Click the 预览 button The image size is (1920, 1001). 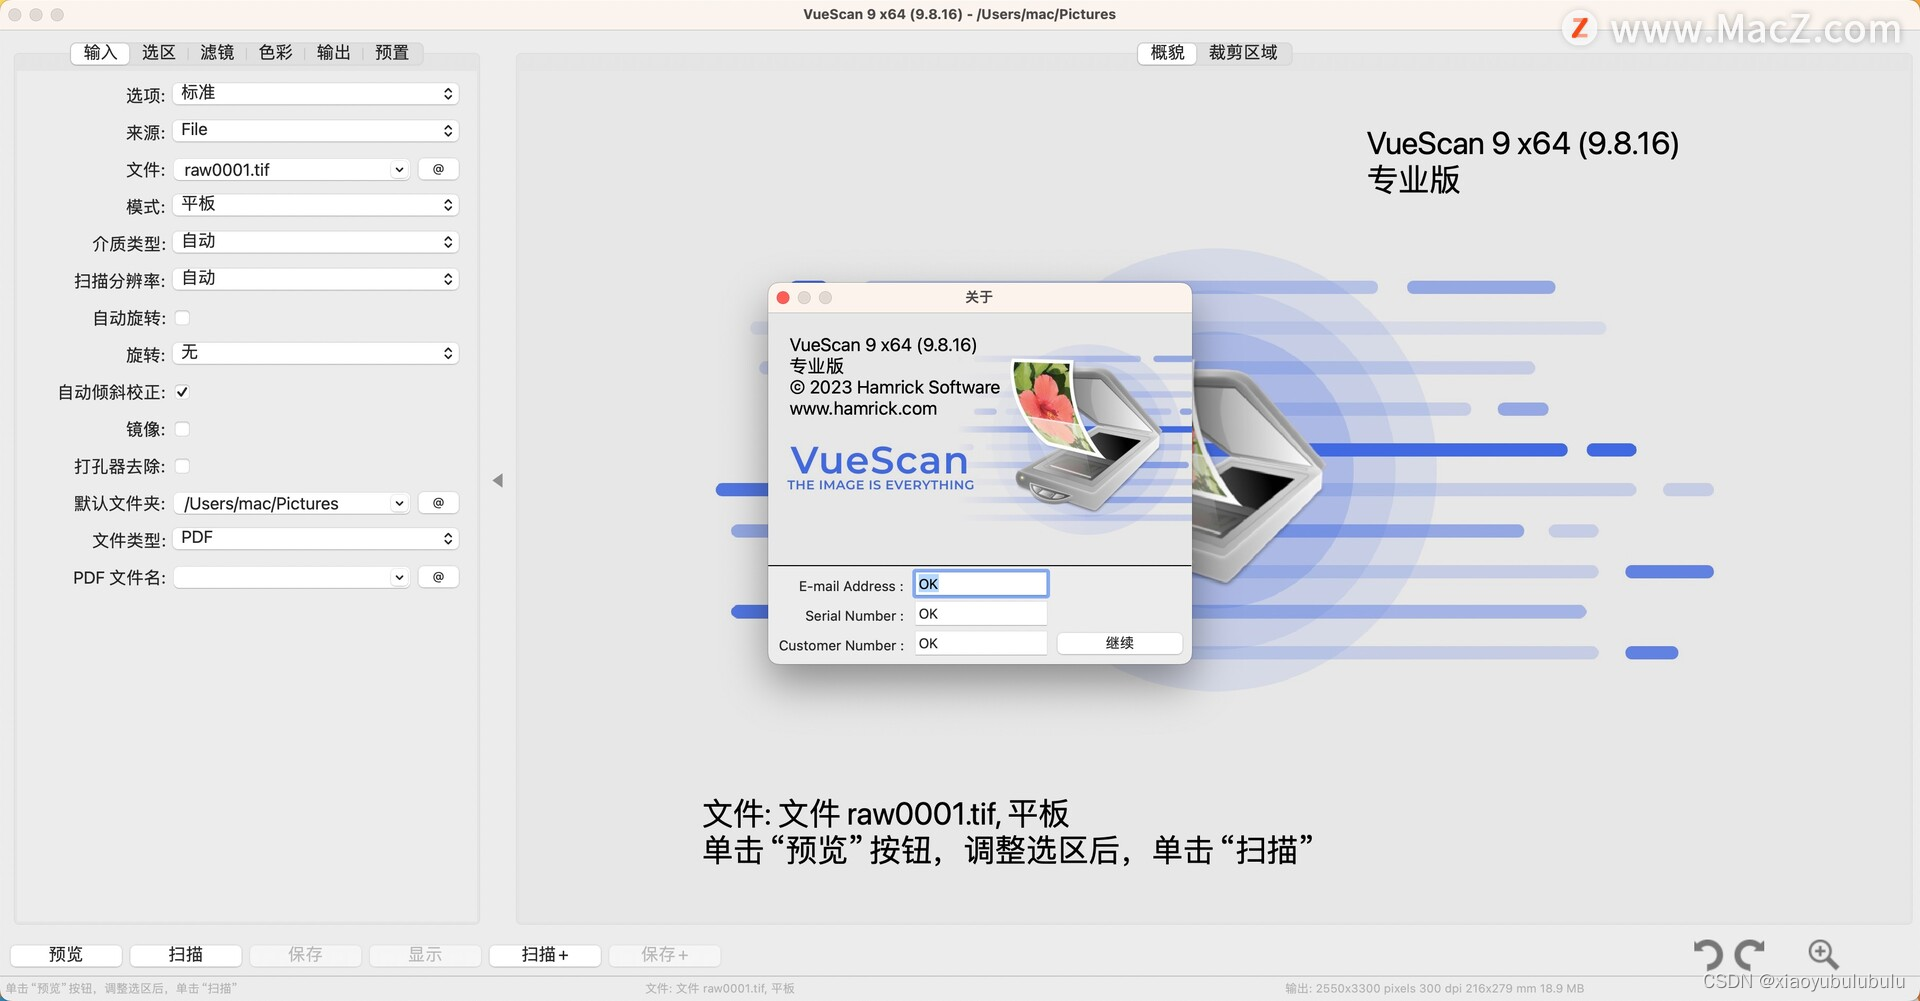(x=65, y=954)
